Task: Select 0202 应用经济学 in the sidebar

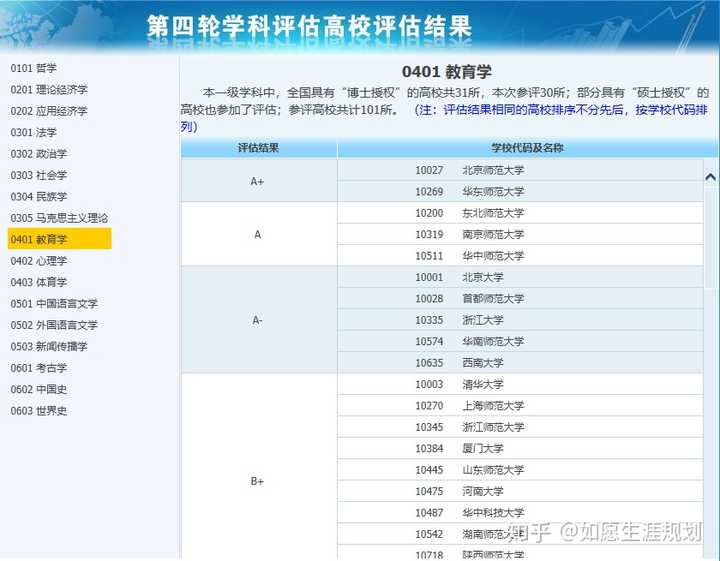Action: coord(49,111)
